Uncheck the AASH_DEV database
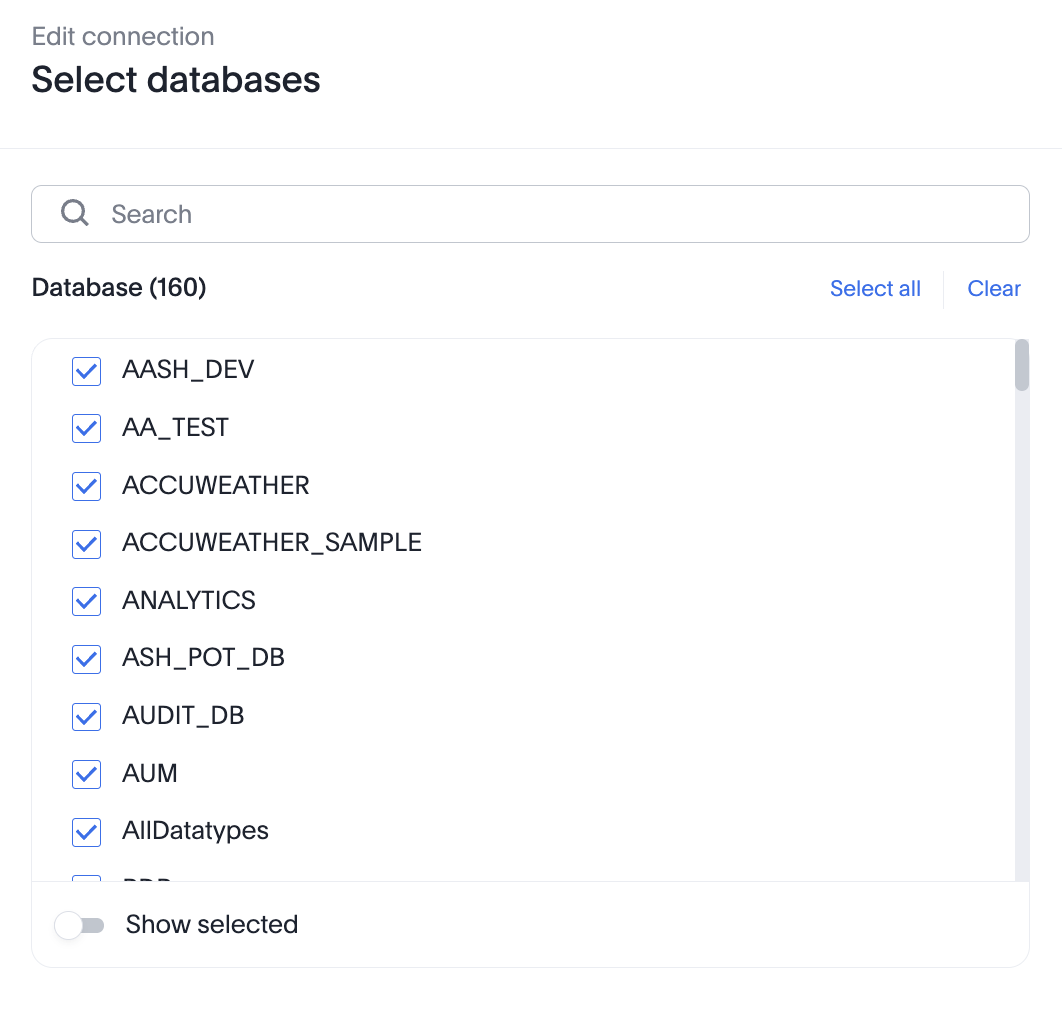 86,371
